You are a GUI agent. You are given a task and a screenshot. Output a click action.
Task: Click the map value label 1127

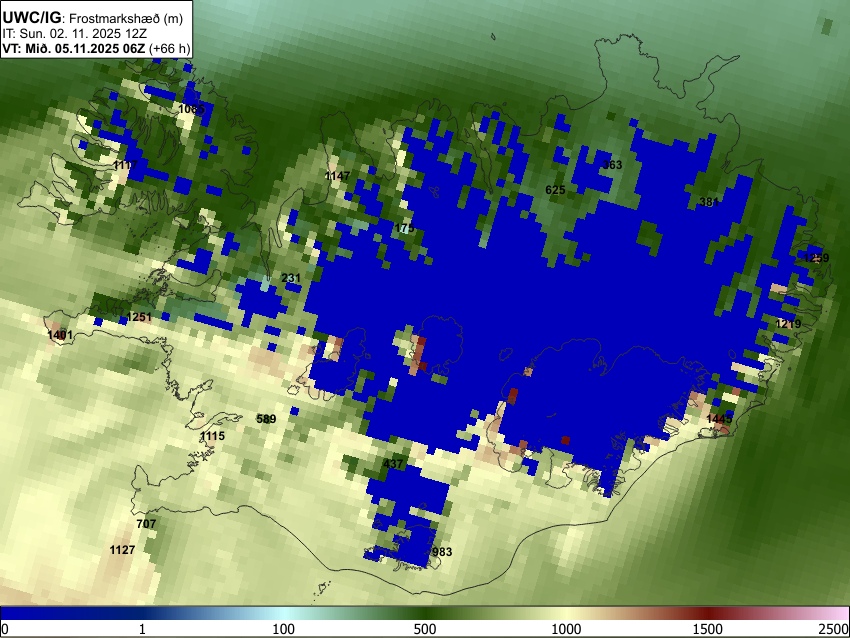(x=122, y=550)
